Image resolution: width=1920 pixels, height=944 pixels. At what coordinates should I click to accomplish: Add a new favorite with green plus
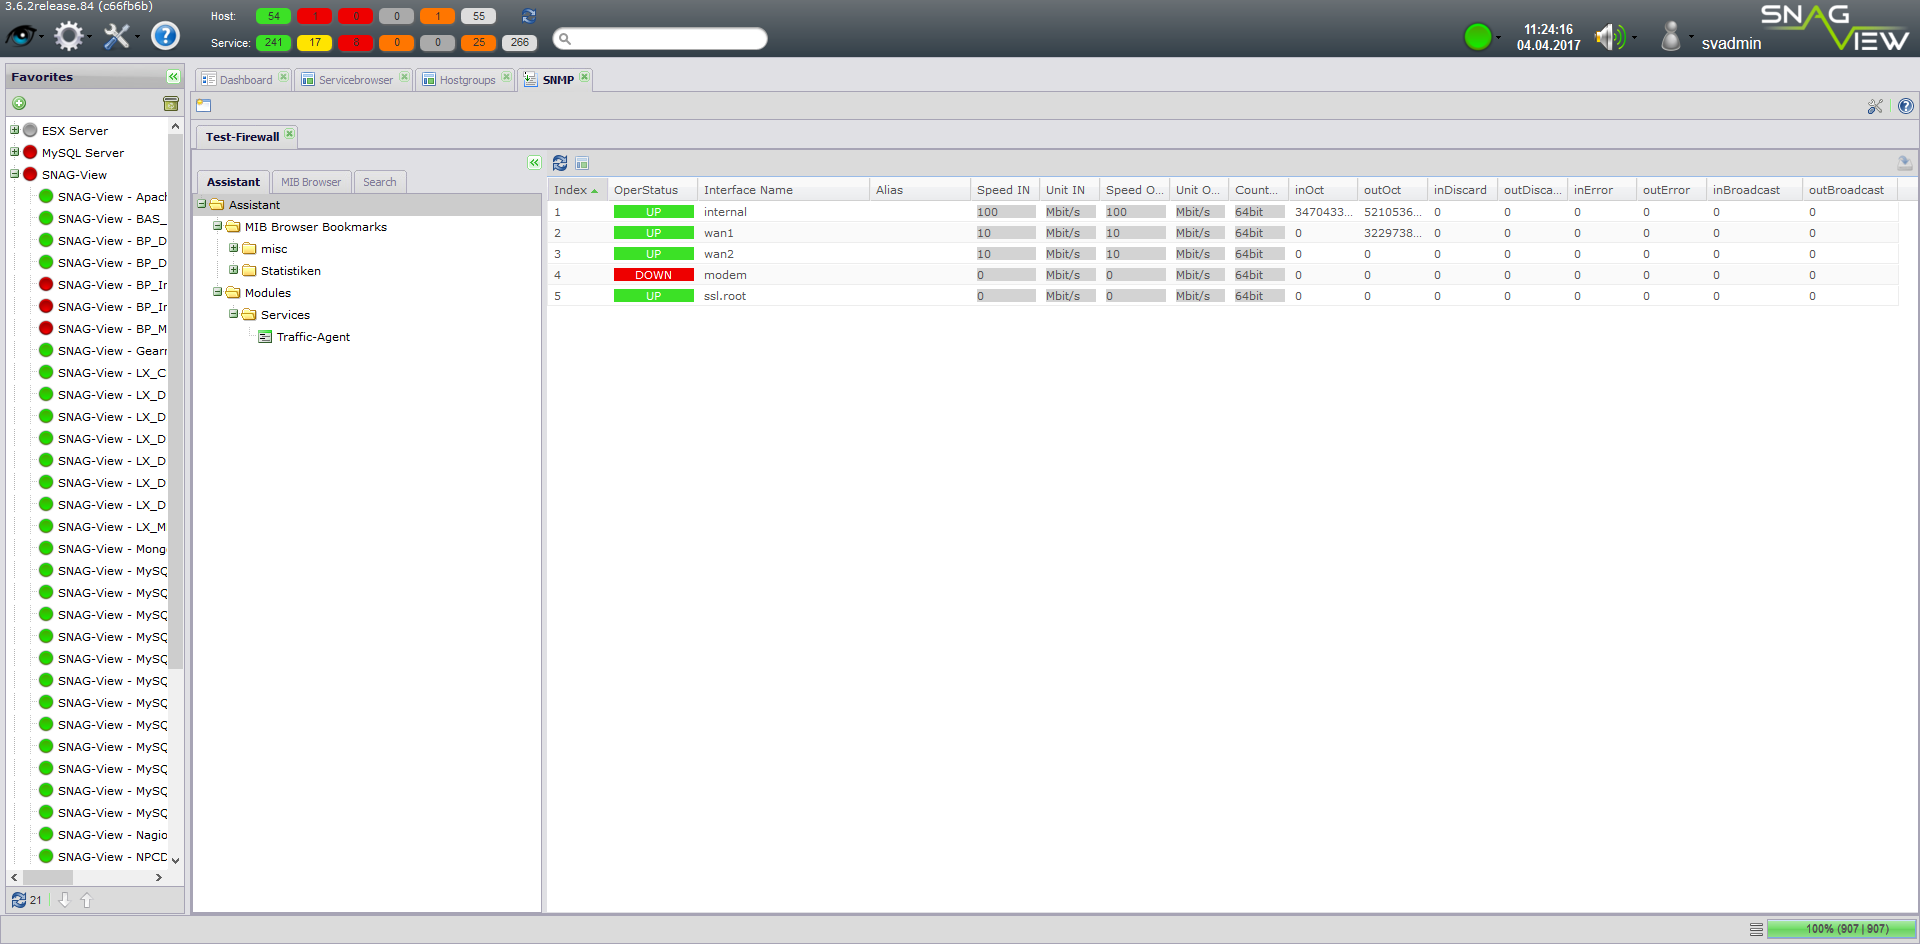(x=19, y=103)
